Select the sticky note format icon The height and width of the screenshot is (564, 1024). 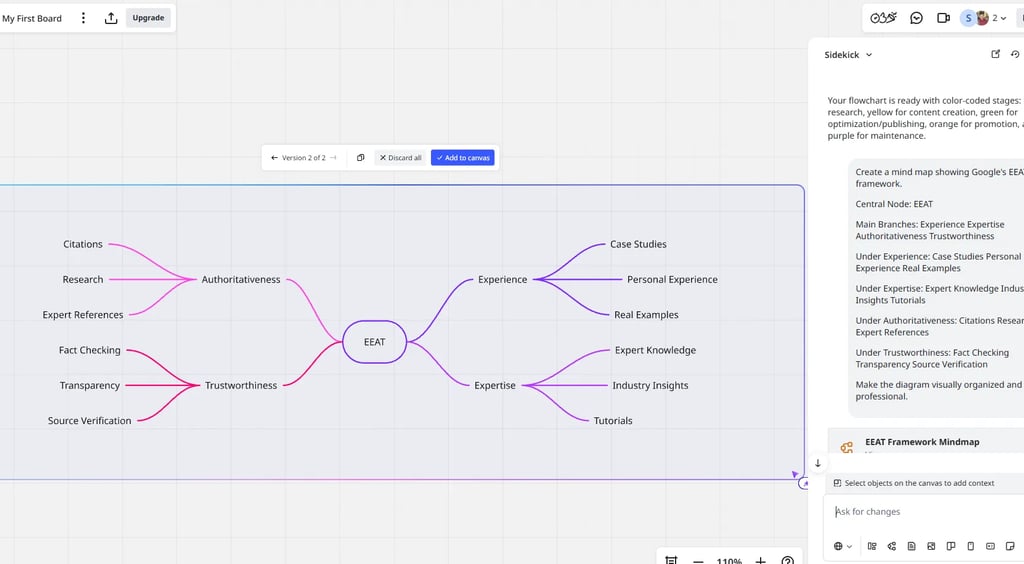[x=1010, y=546]
